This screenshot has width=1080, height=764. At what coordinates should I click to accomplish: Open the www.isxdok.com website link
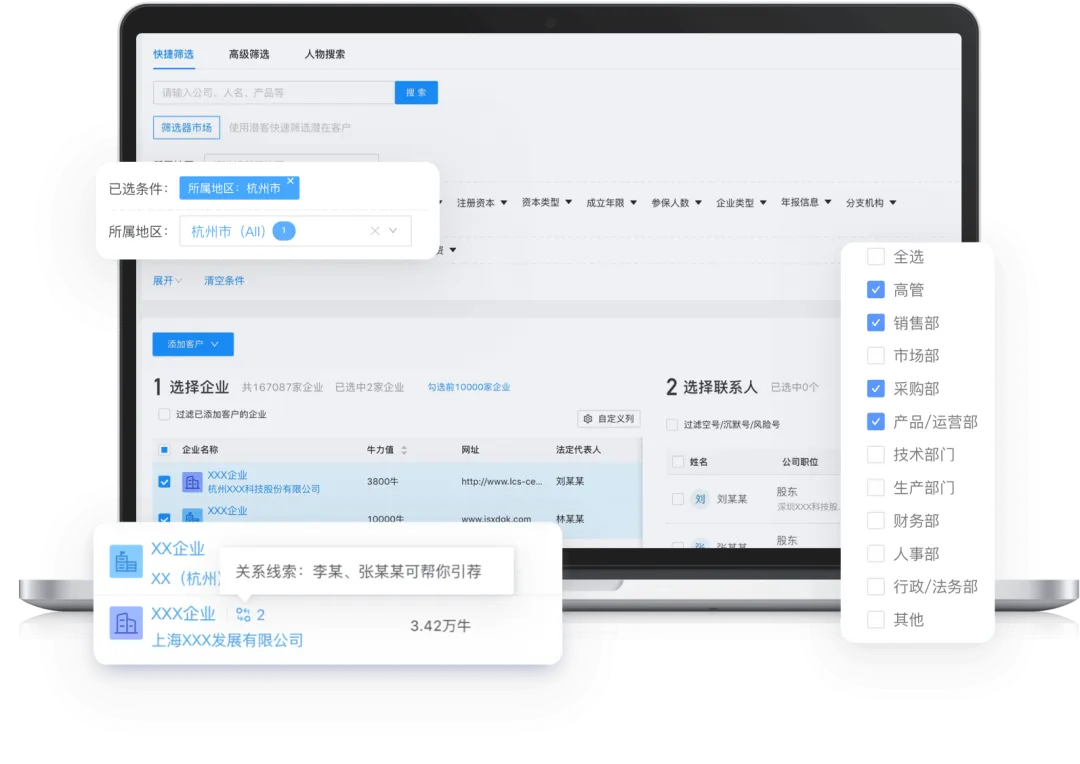click(496, 519)
